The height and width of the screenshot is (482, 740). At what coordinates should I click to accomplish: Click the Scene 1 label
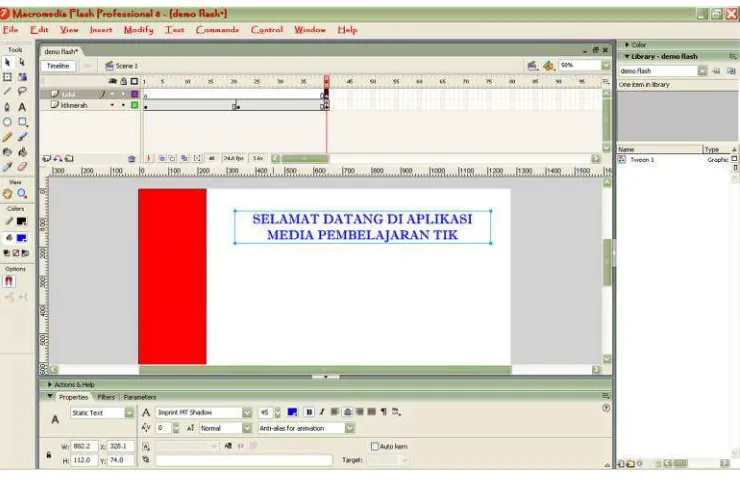point(126,66)
